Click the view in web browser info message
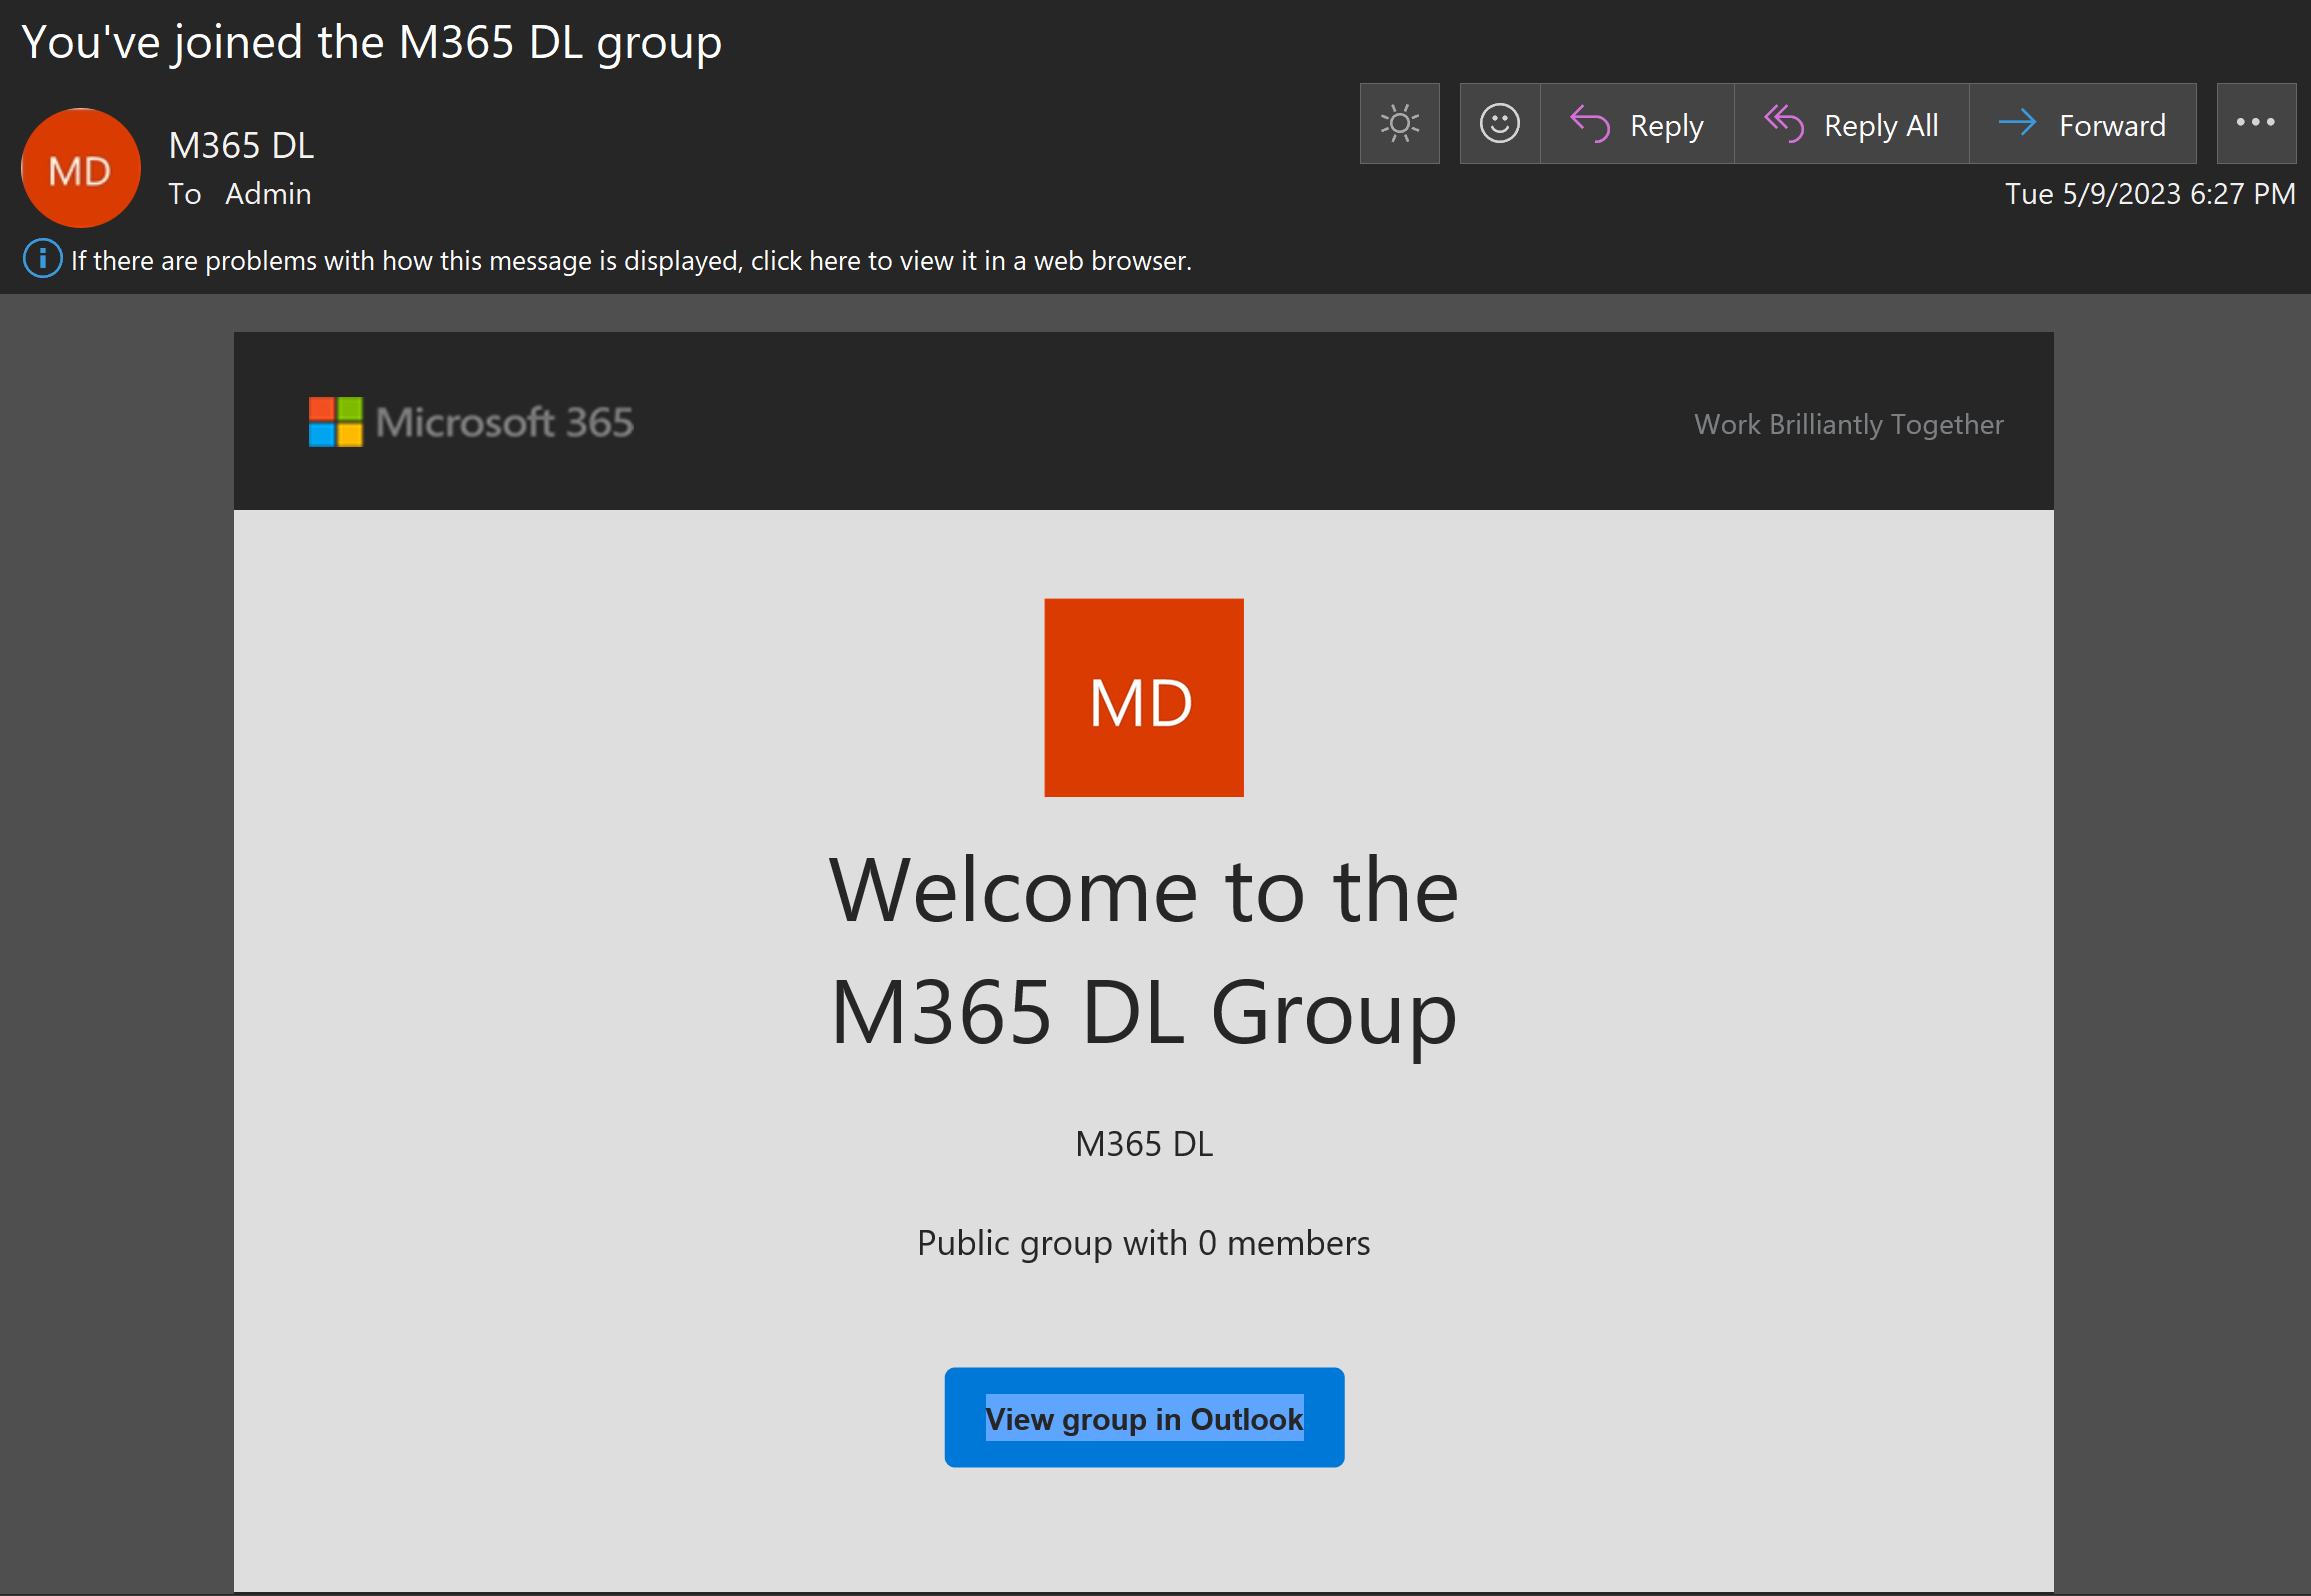This screenshot has width=2311, height=1596. tap(631, 261)
